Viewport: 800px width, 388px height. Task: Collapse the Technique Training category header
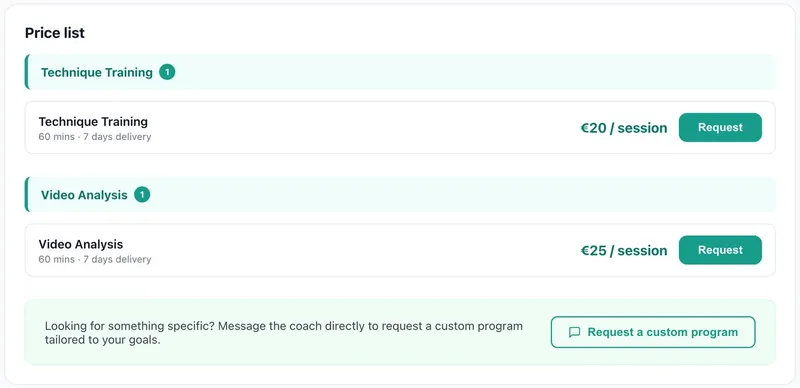click(400, 72)
